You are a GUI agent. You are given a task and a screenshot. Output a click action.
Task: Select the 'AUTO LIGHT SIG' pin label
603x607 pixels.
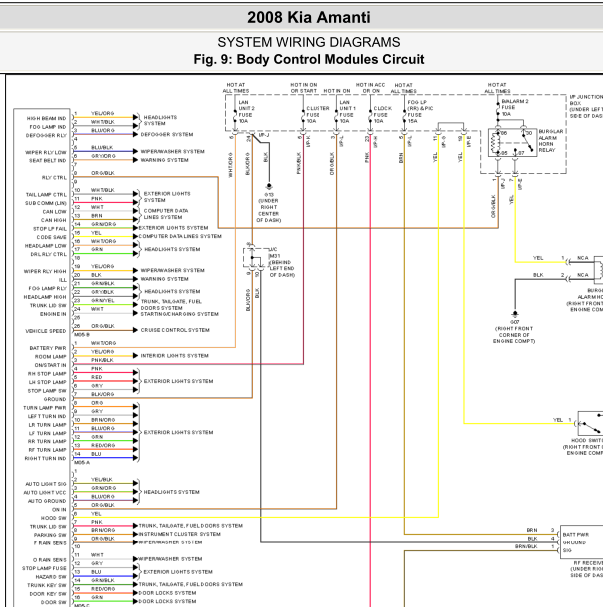pos(46,484)
